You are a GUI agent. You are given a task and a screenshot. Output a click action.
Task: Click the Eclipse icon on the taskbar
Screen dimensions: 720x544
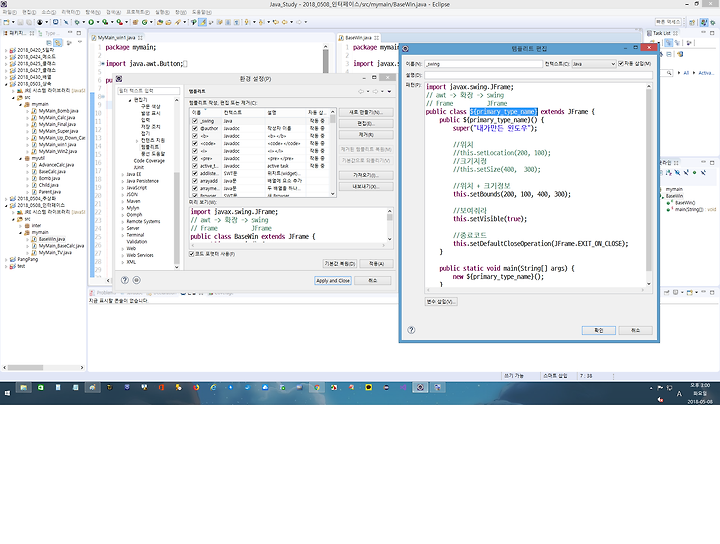tap(420, 388)
